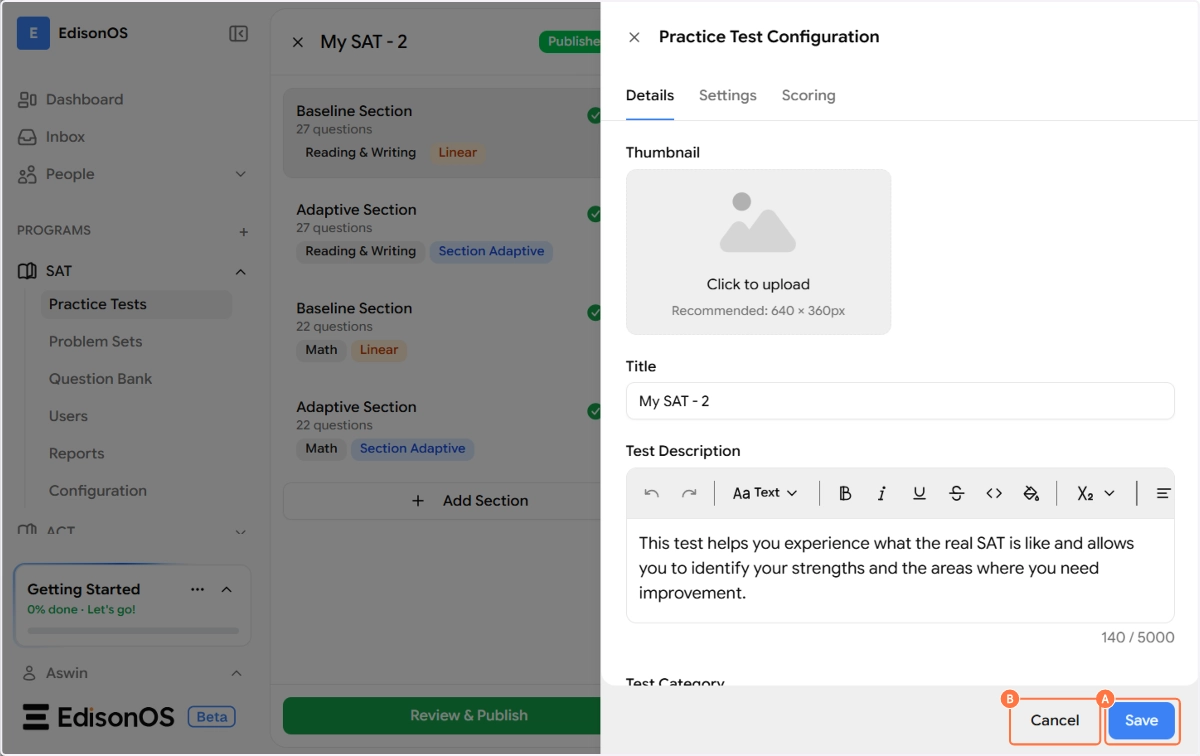This screenshot has width=1200, height=756.
Task: Insert inline code formatting
Action: point(994,493)
